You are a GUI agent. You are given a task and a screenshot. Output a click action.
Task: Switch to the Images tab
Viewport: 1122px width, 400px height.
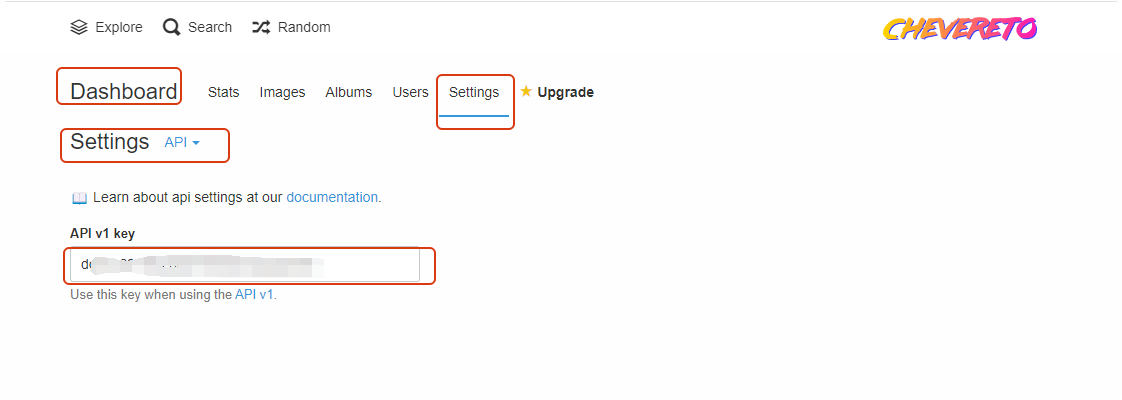click(x=282, y=92)
